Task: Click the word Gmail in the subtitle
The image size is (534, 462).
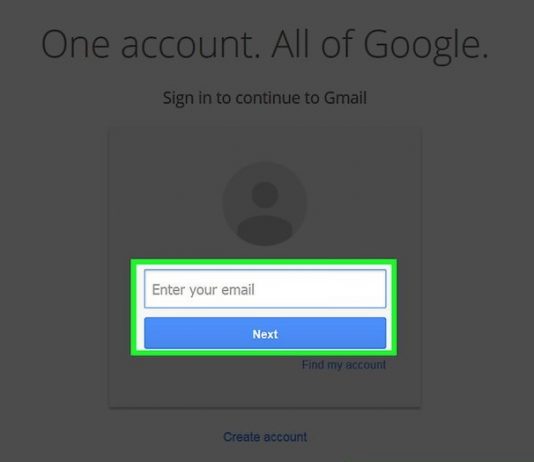Action: [345, 98]
